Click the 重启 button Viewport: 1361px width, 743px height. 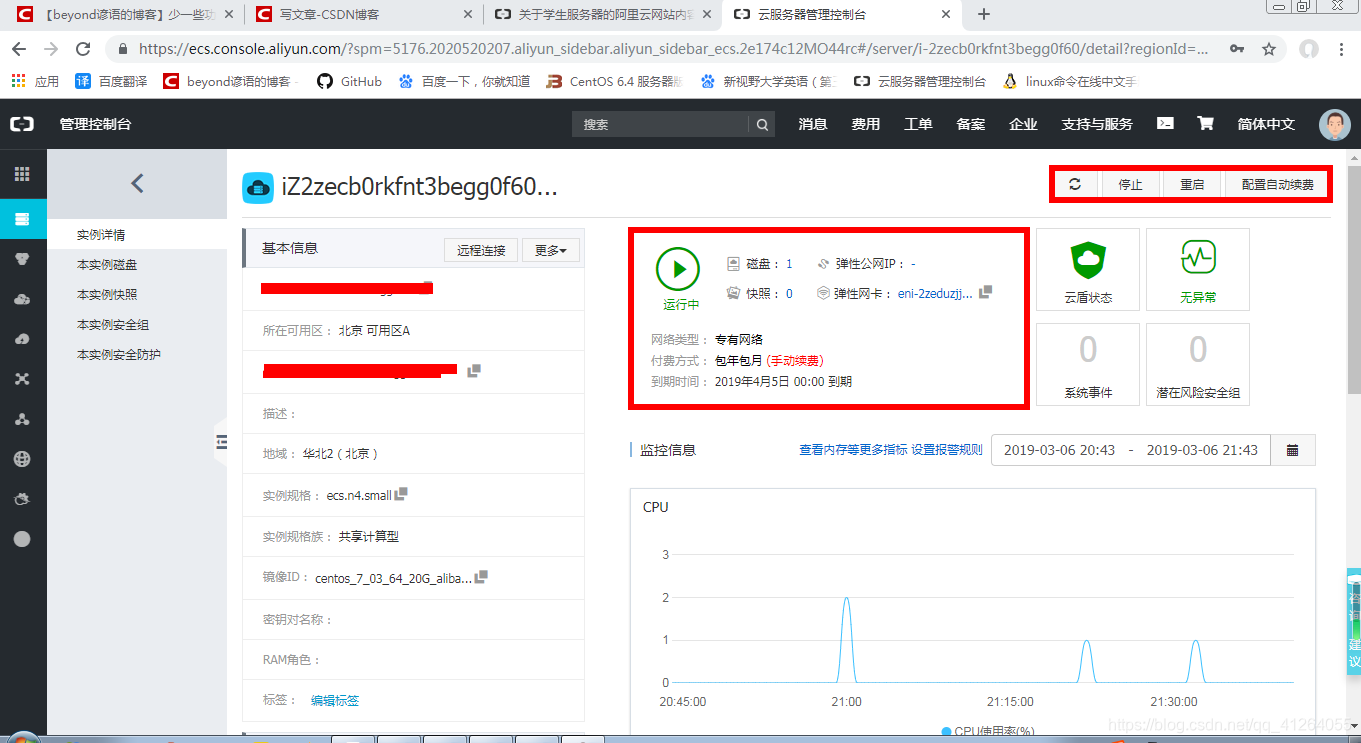tap(1192, 184)
